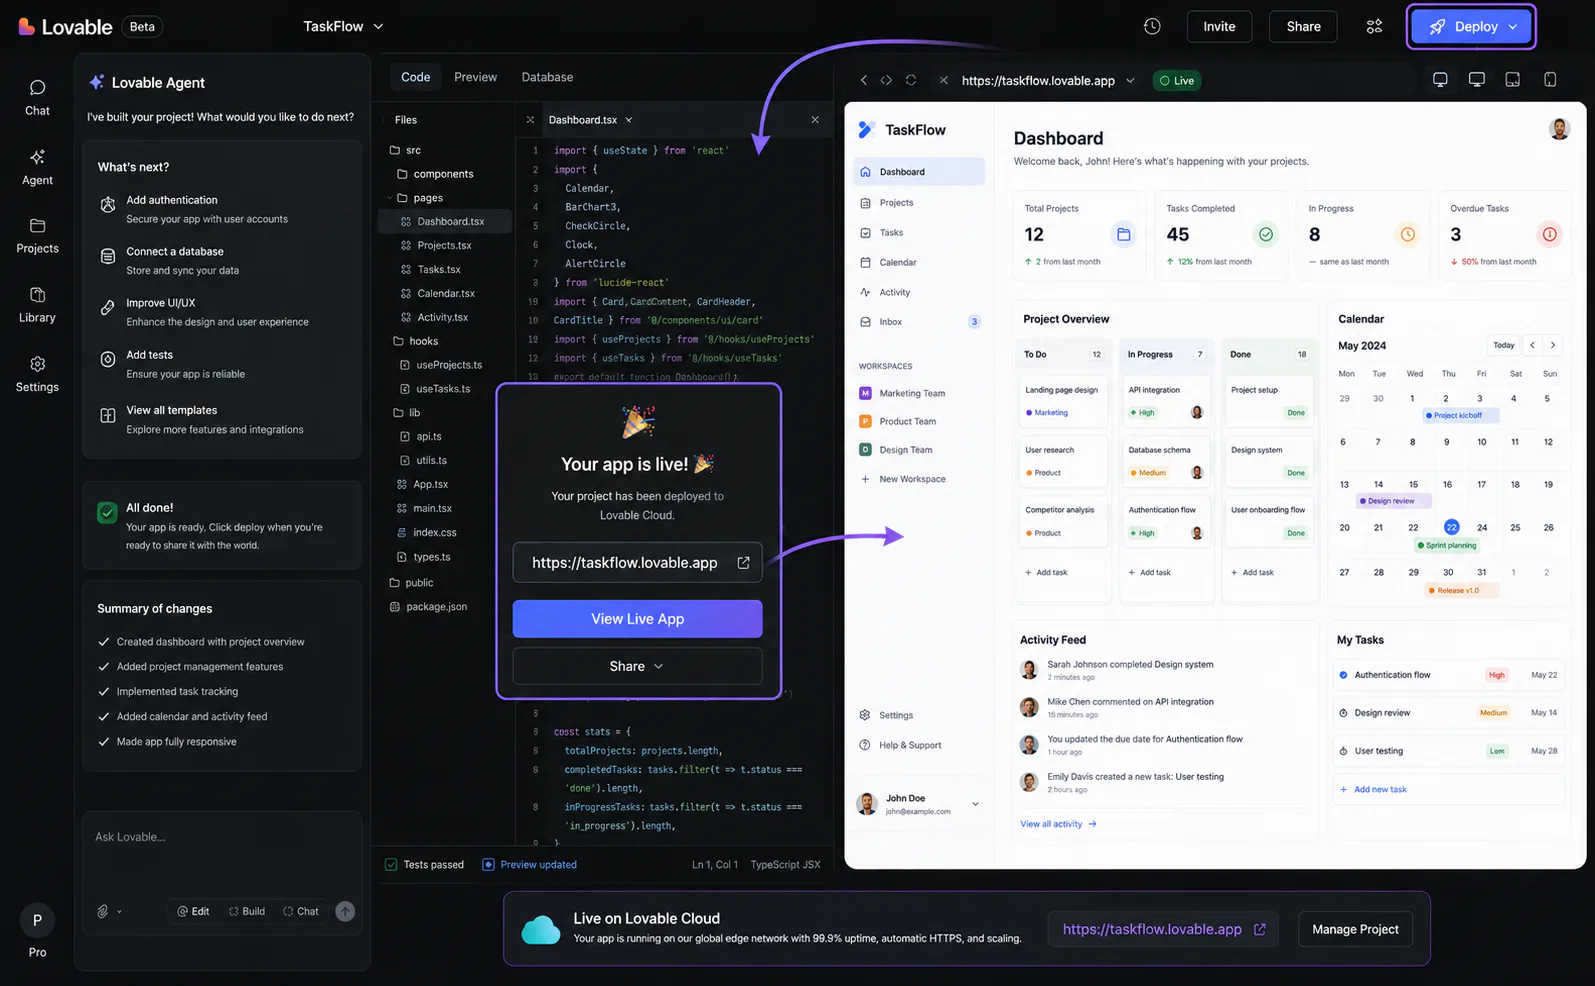Click the Live status indicator badge
The width and height of the screenshot is (1595, 986).
(1177, 81)
